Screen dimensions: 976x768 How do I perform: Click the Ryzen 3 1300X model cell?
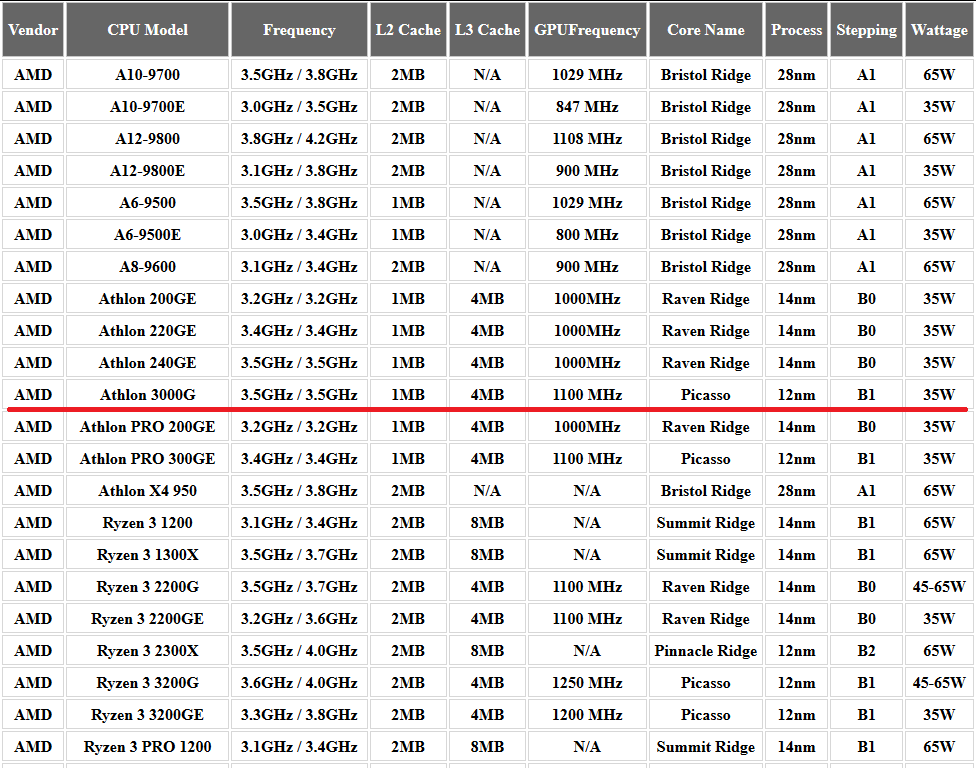[x=148, y=555]
